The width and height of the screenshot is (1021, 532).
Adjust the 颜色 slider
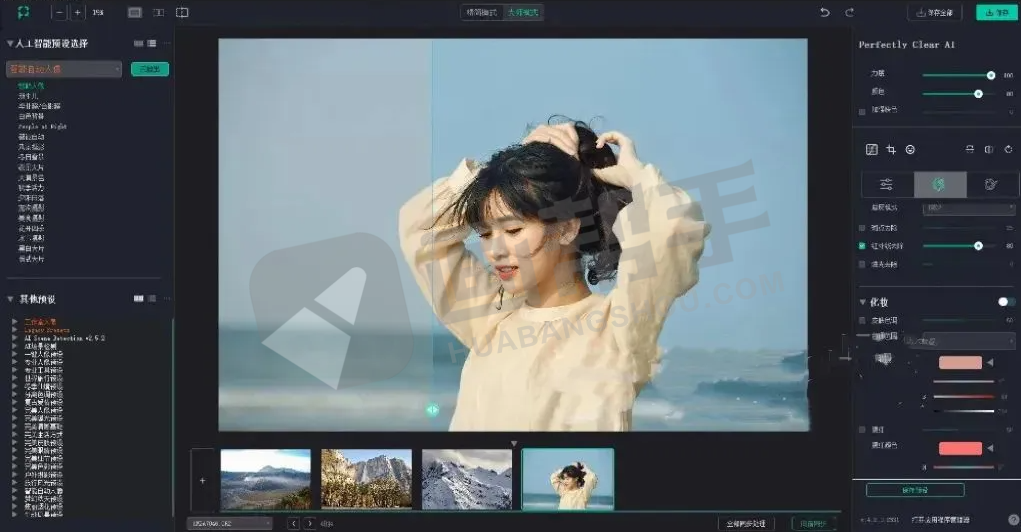[x=958, y=94]
